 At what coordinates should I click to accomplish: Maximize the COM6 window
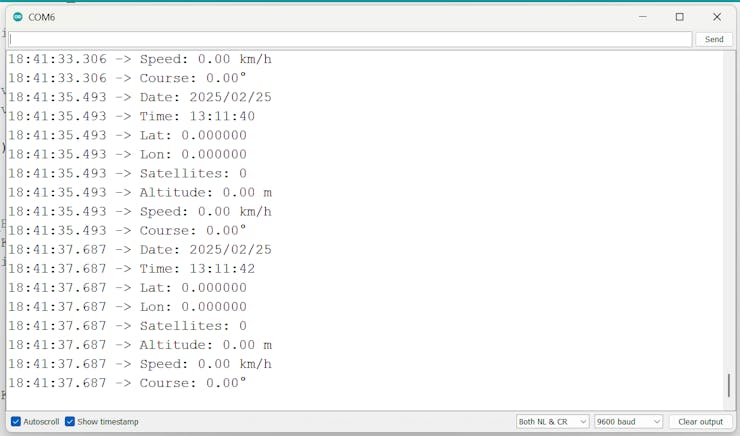point(680,17)
